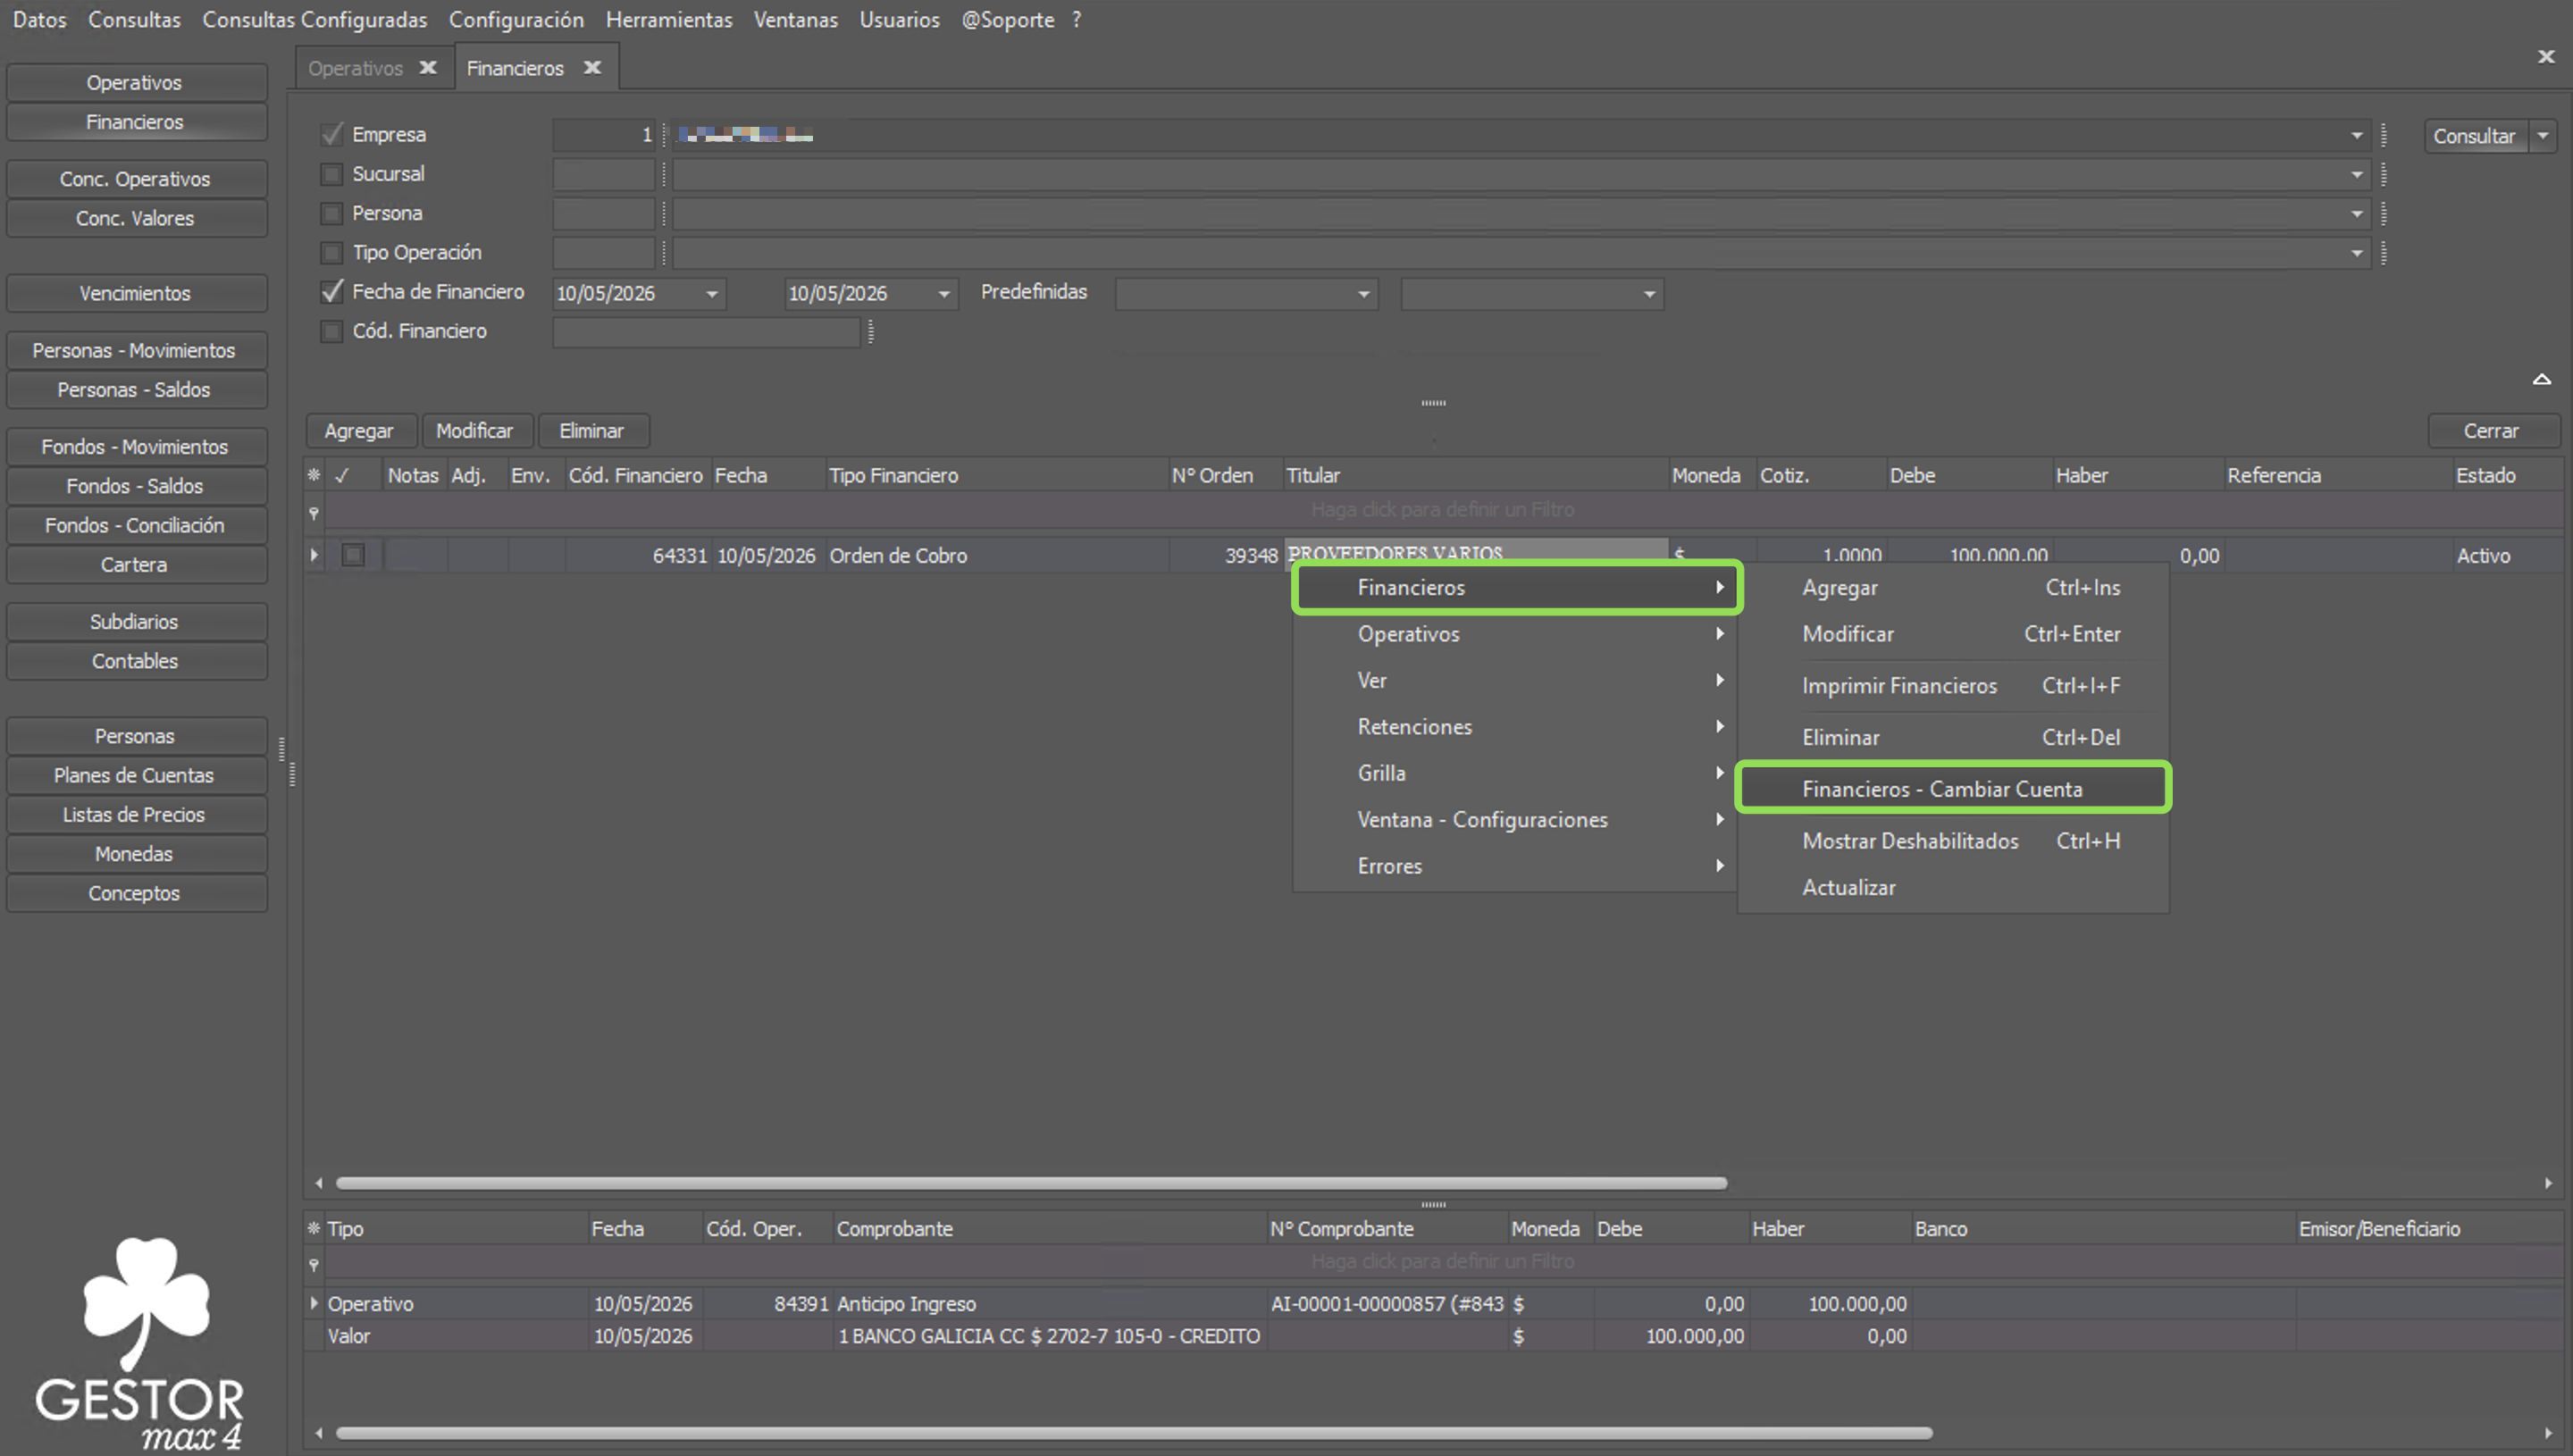
Task: Open the Consultas Configuradas menu
Action: coord(314,19)
